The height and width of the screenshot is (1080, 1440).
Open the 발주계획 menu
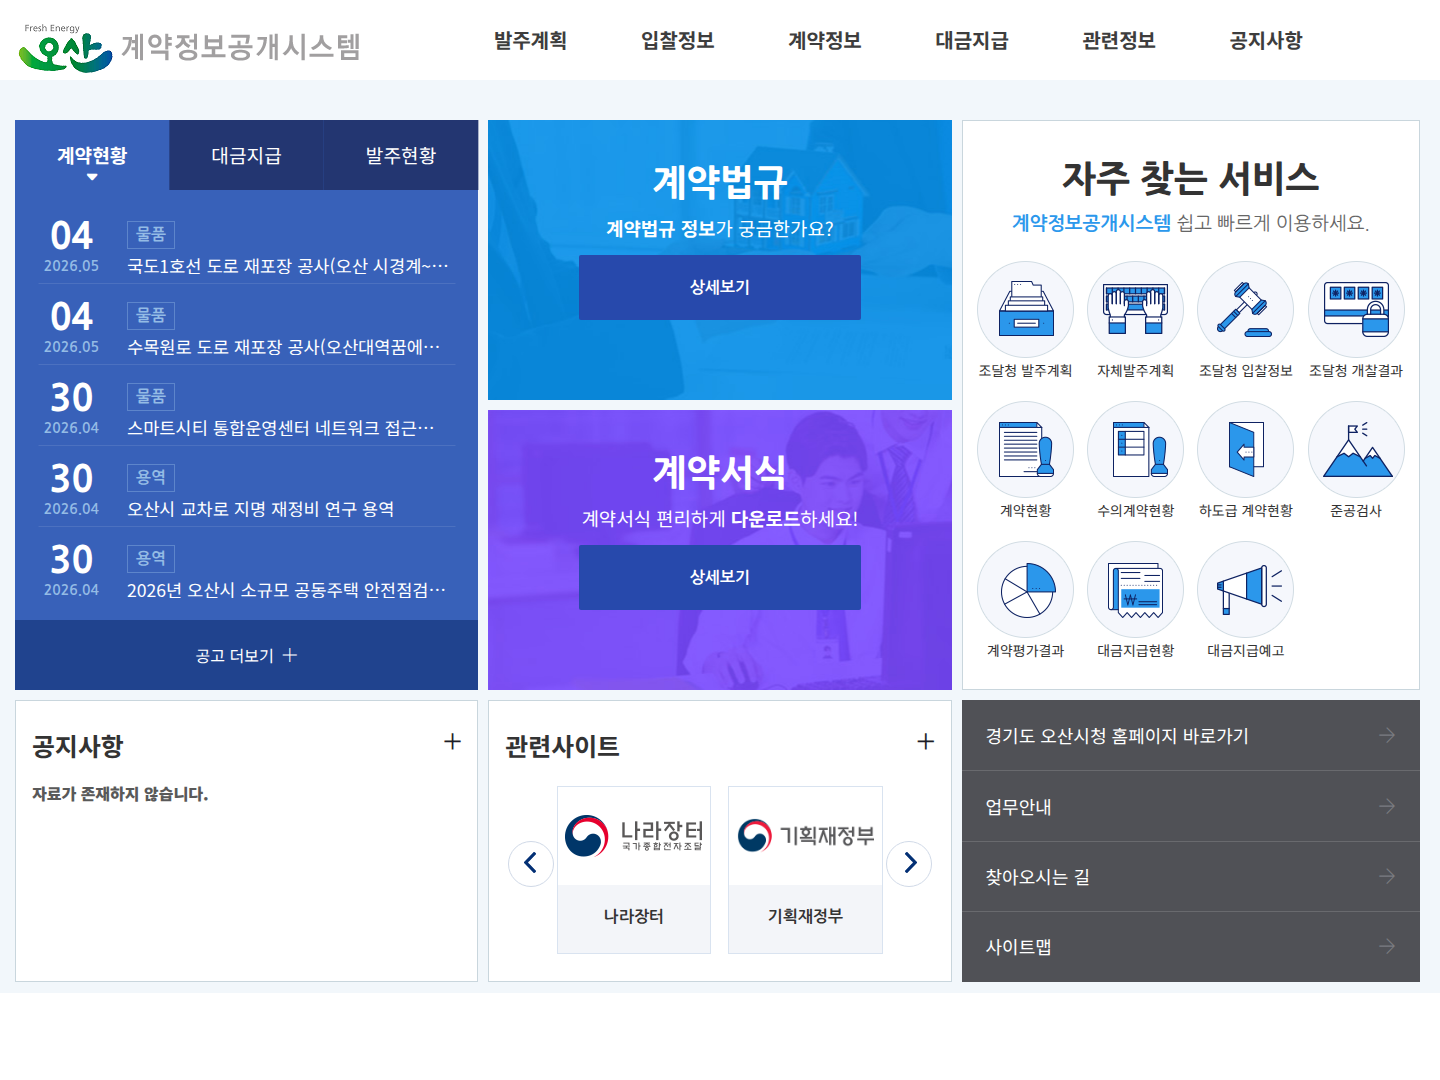(530, 40)
